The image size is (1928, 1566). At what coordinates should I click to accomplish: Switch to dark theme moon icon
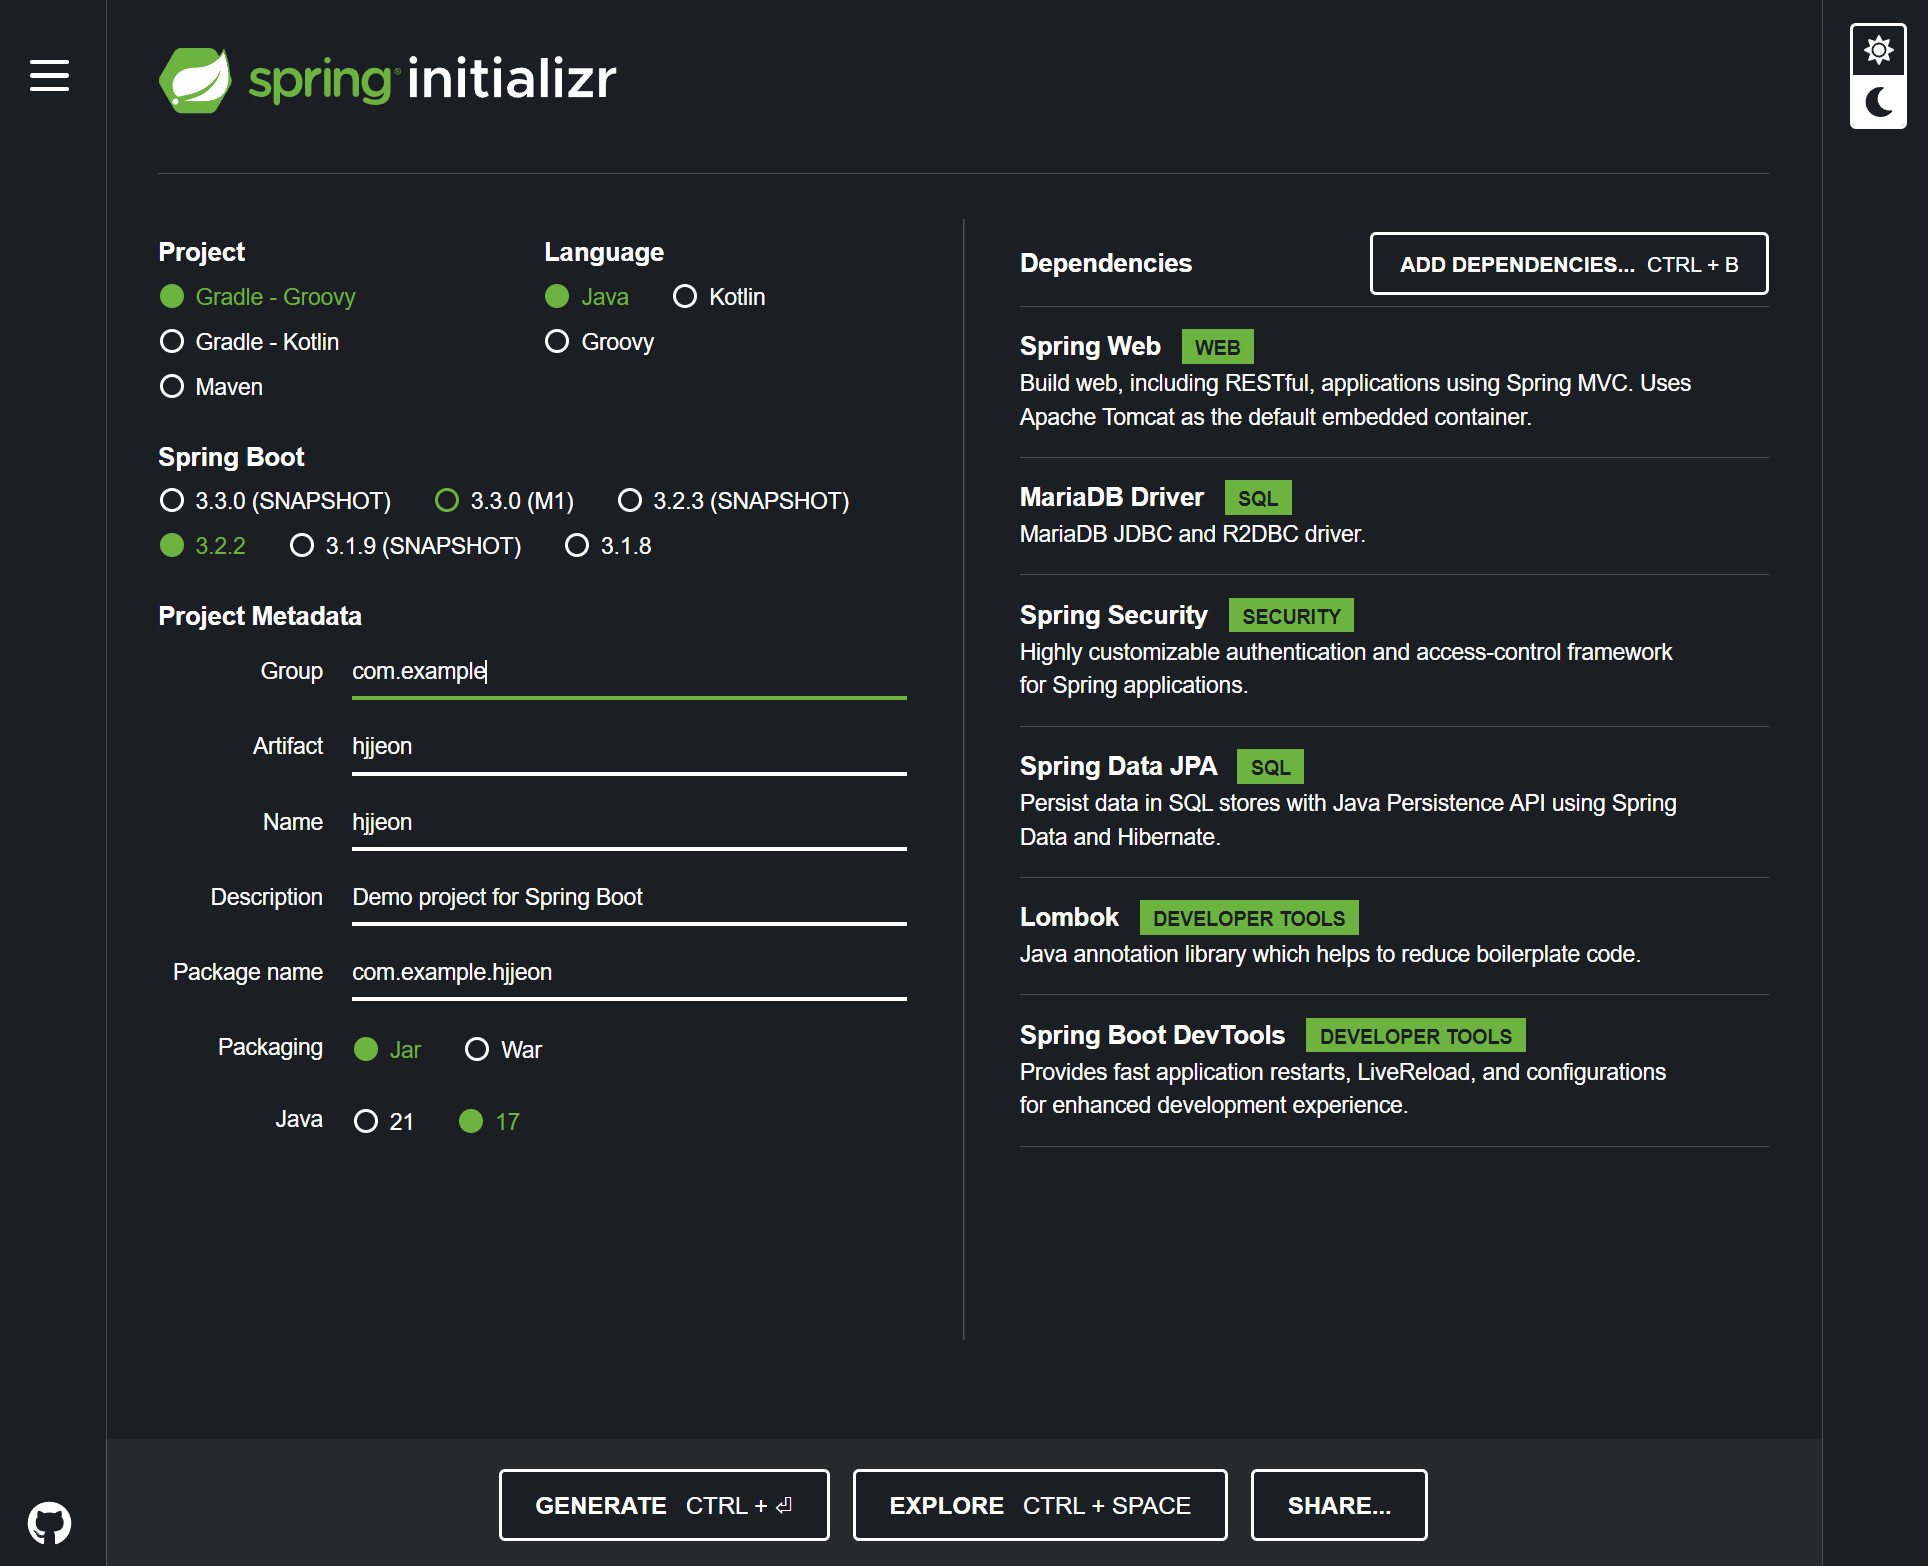pyautogui.click(x=1878, y=102)
